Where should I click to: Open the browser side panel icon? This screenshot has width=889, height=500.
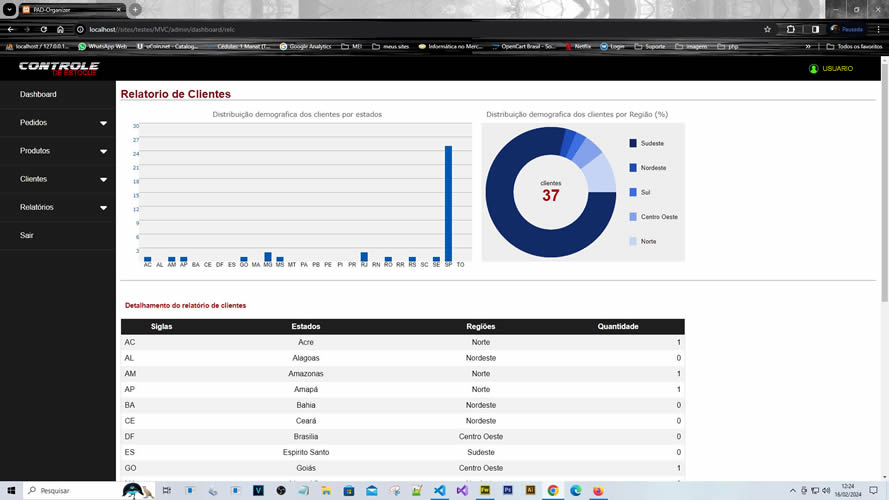pyautogui.click(x=815, y=29)
